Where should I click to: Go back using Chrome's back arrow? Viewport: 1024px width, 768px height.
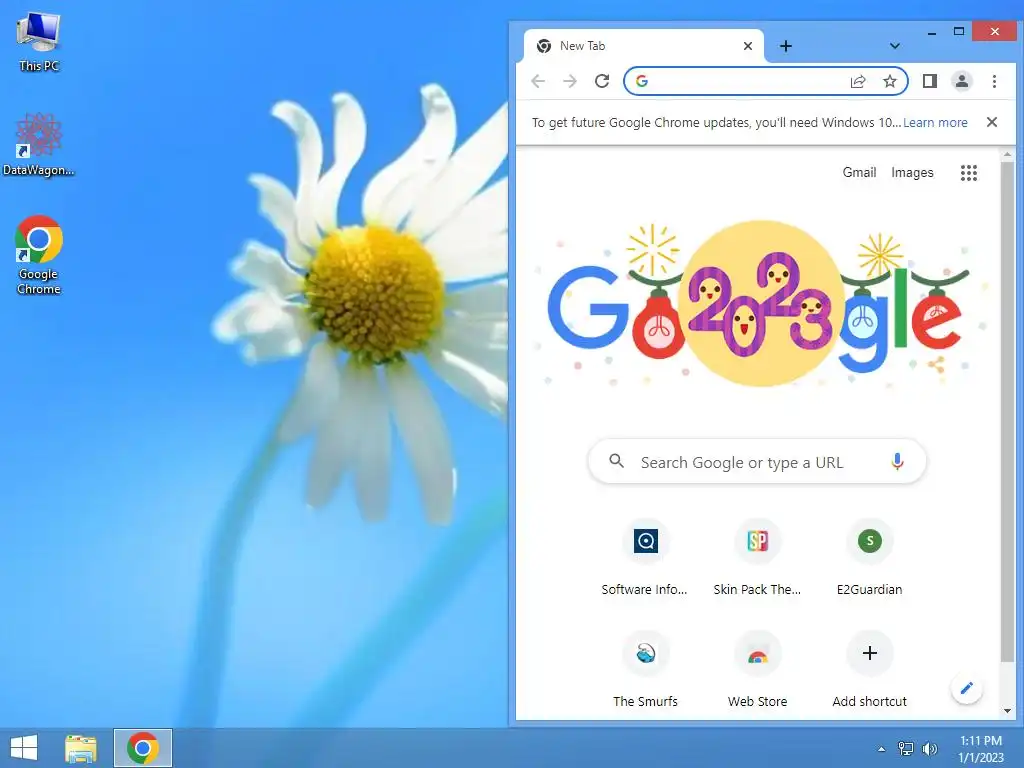click(538, 81)
